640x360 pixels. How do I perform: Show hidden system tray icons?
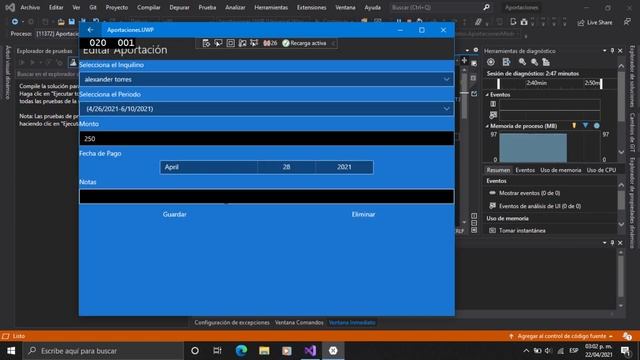click(526, 351)
